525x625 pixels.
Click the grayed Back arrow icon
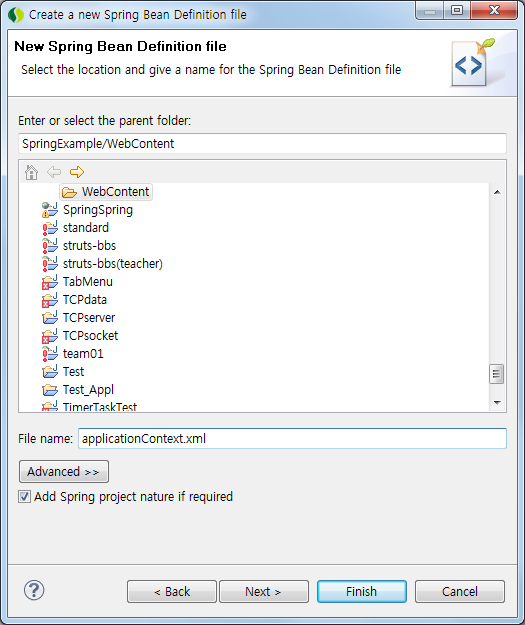tap(54, 172)
